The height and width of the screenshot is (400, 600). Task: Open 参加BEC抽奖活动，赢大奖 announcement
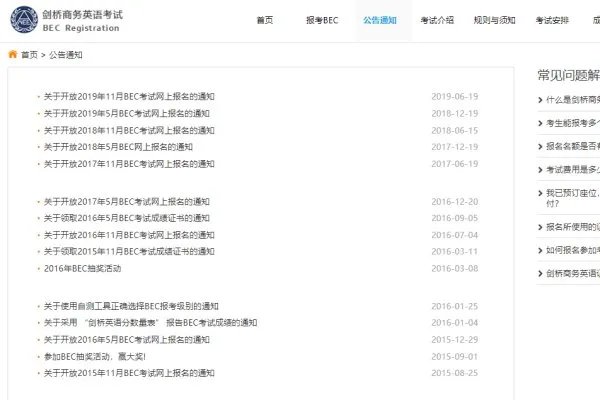click(95, 356)
